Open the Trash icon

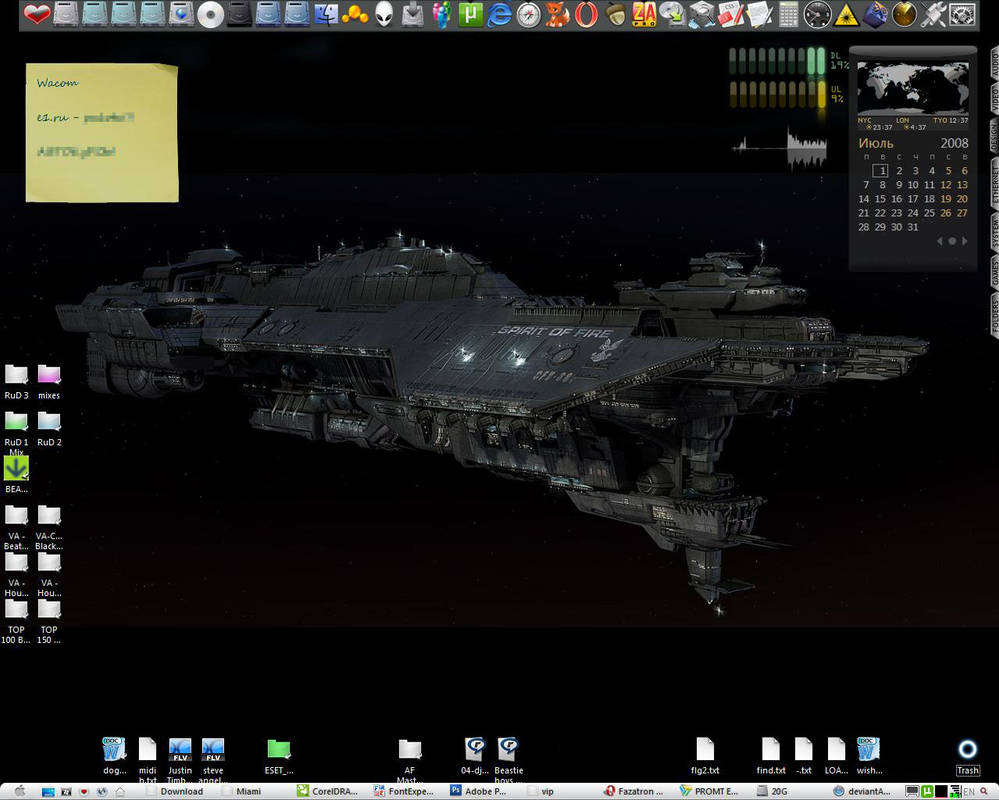(x=967, y=757)
